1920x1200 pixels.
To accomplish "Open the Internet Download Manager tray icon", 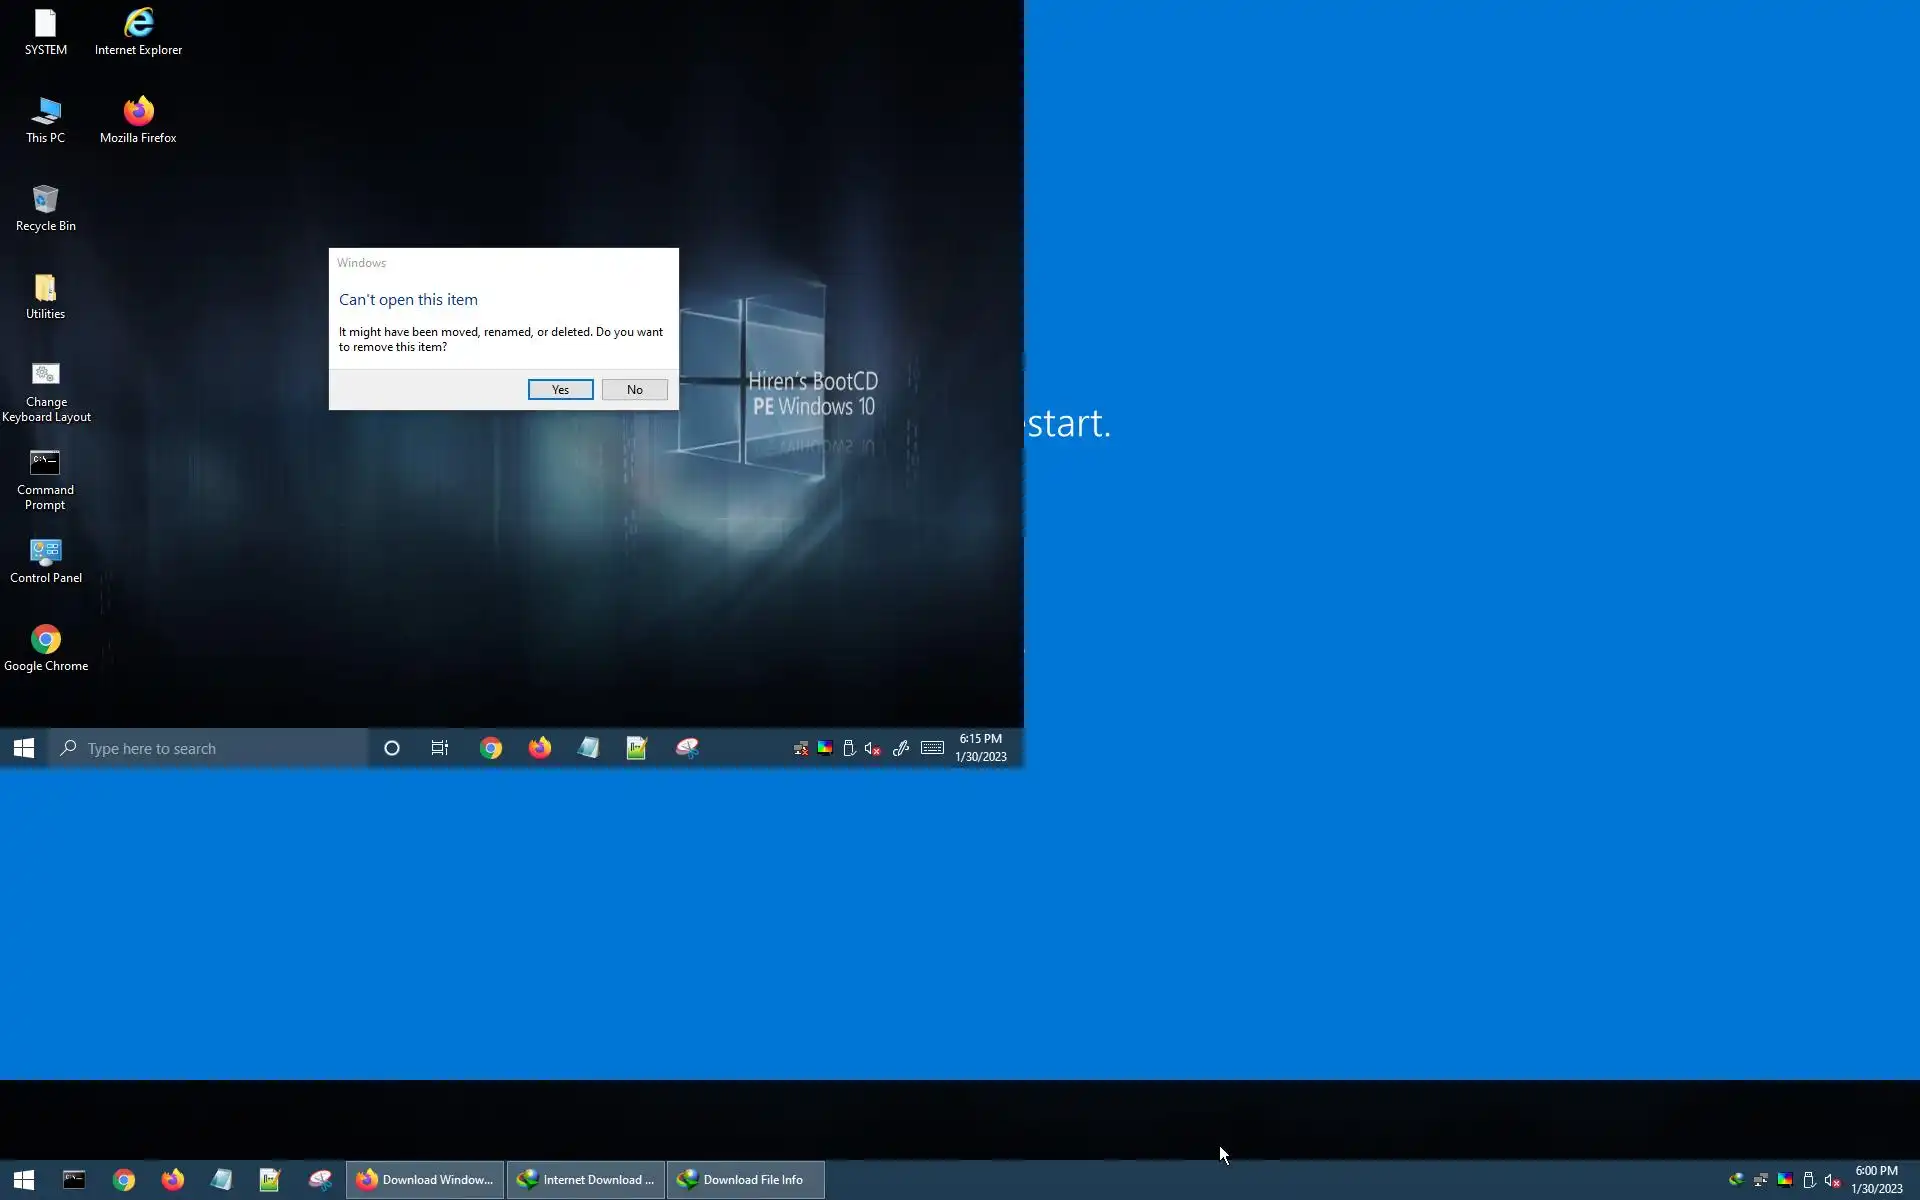I will click(1736, 1180).
